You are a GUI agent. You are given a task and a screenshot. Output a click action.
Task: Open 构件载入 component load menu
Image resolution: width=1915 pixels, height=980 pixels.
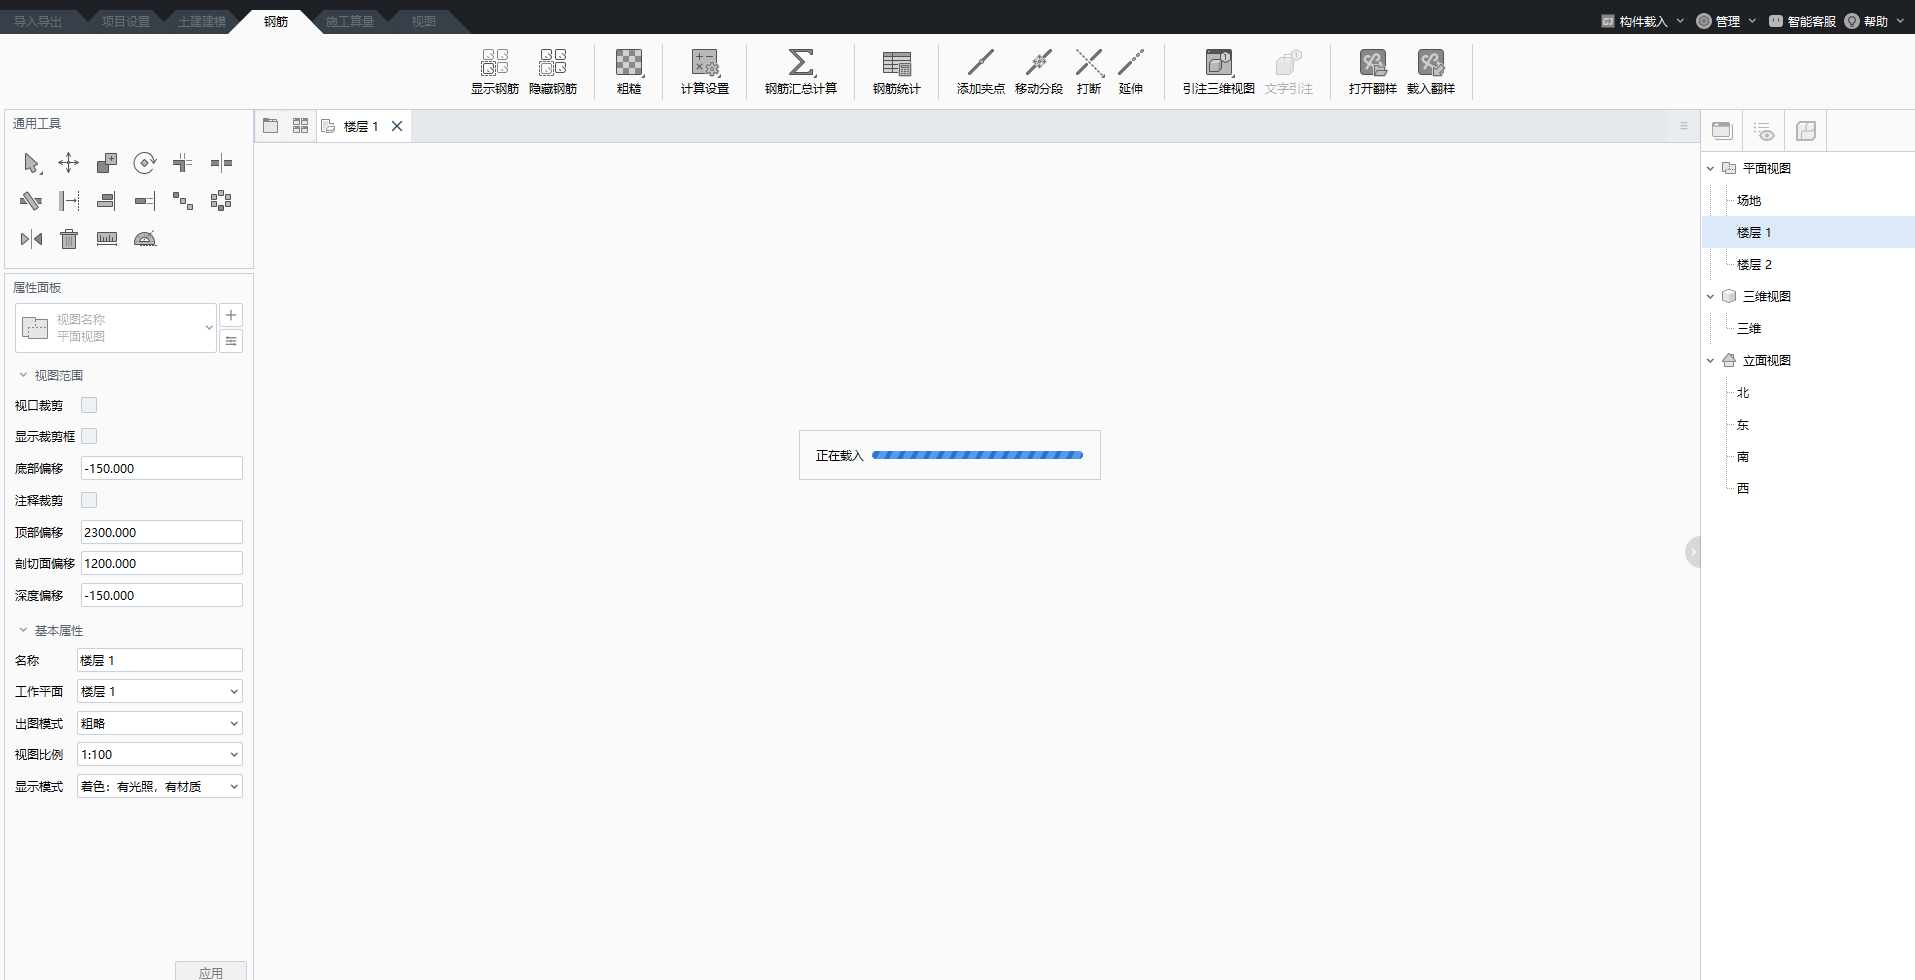(1642, 21)
